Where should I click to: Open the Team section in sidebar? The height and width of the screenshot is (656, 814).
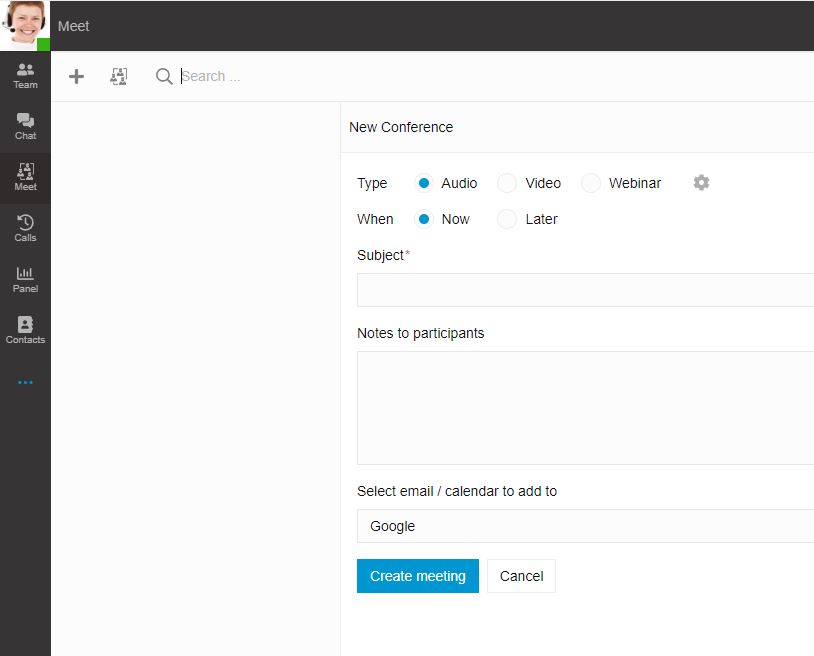click(25, 76)
